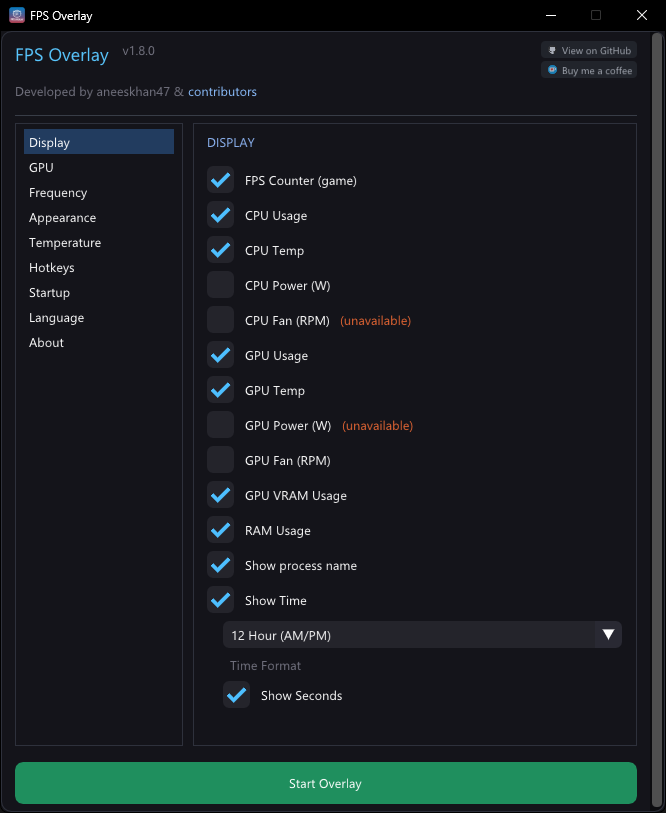Click unavailable text next to CPU Fan
The image size is (666, 813).
coord(376,320)
